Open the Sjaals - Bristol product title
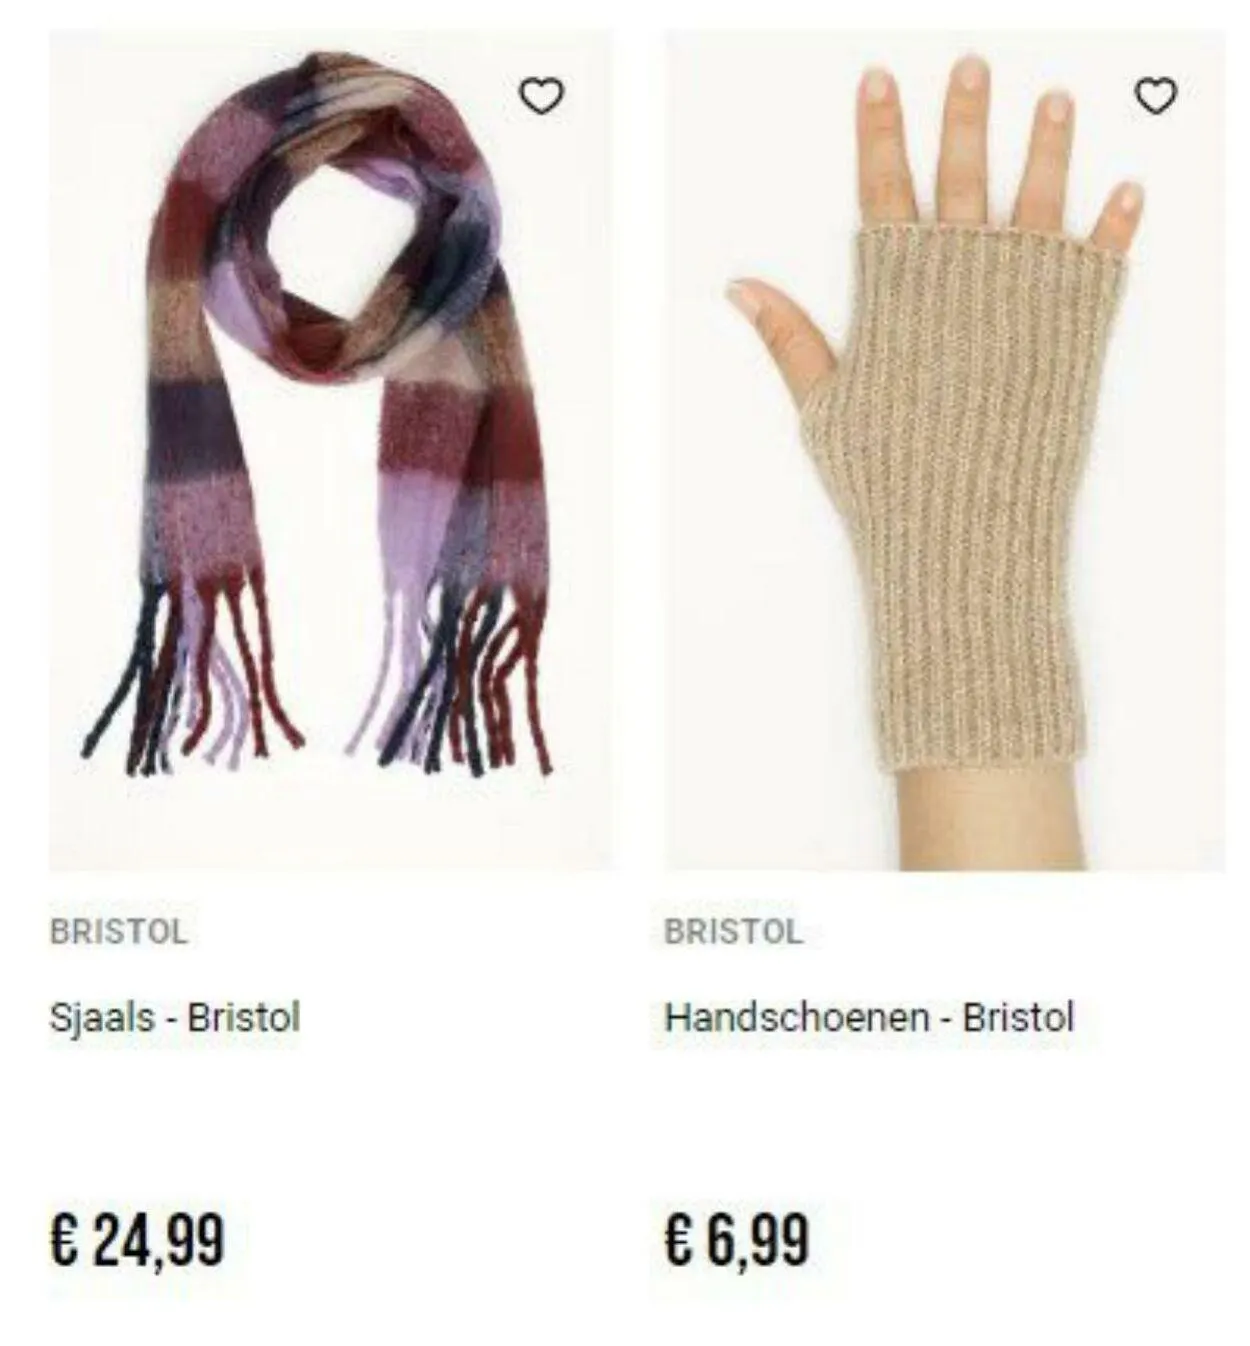The width and height of the screenshot is (1250, 1346). 175,1017
